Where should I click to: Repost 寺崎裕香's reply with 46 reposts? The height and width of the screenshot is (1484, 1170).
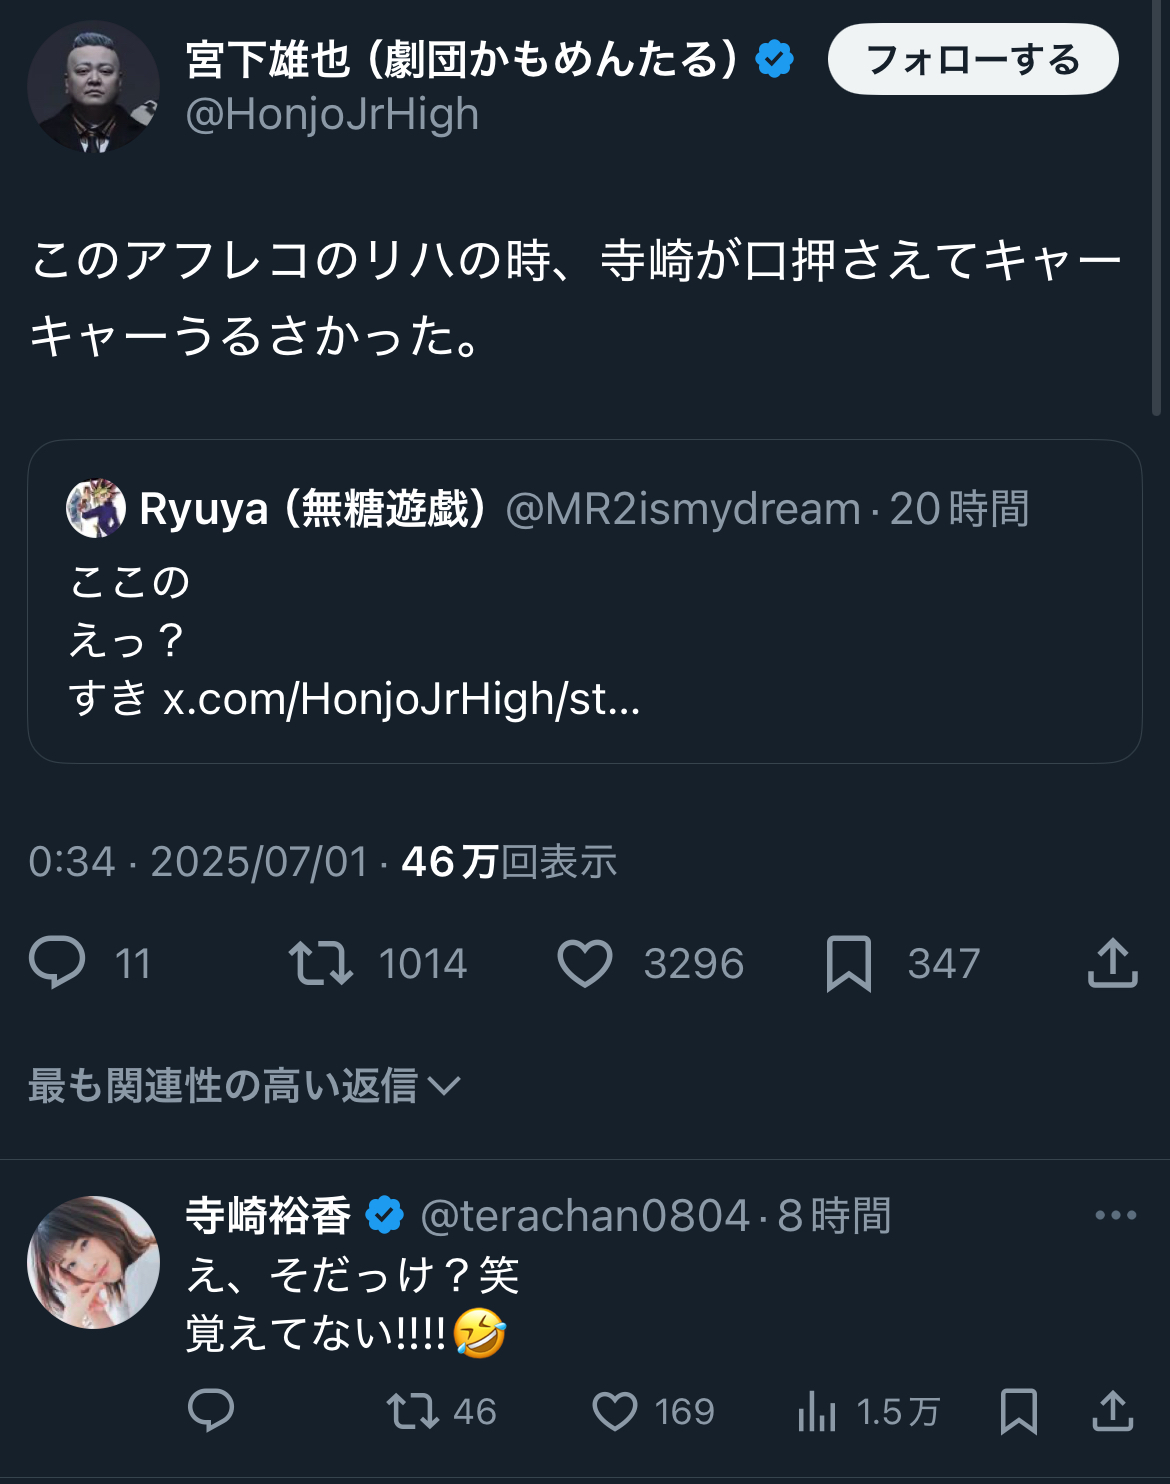412,1411
